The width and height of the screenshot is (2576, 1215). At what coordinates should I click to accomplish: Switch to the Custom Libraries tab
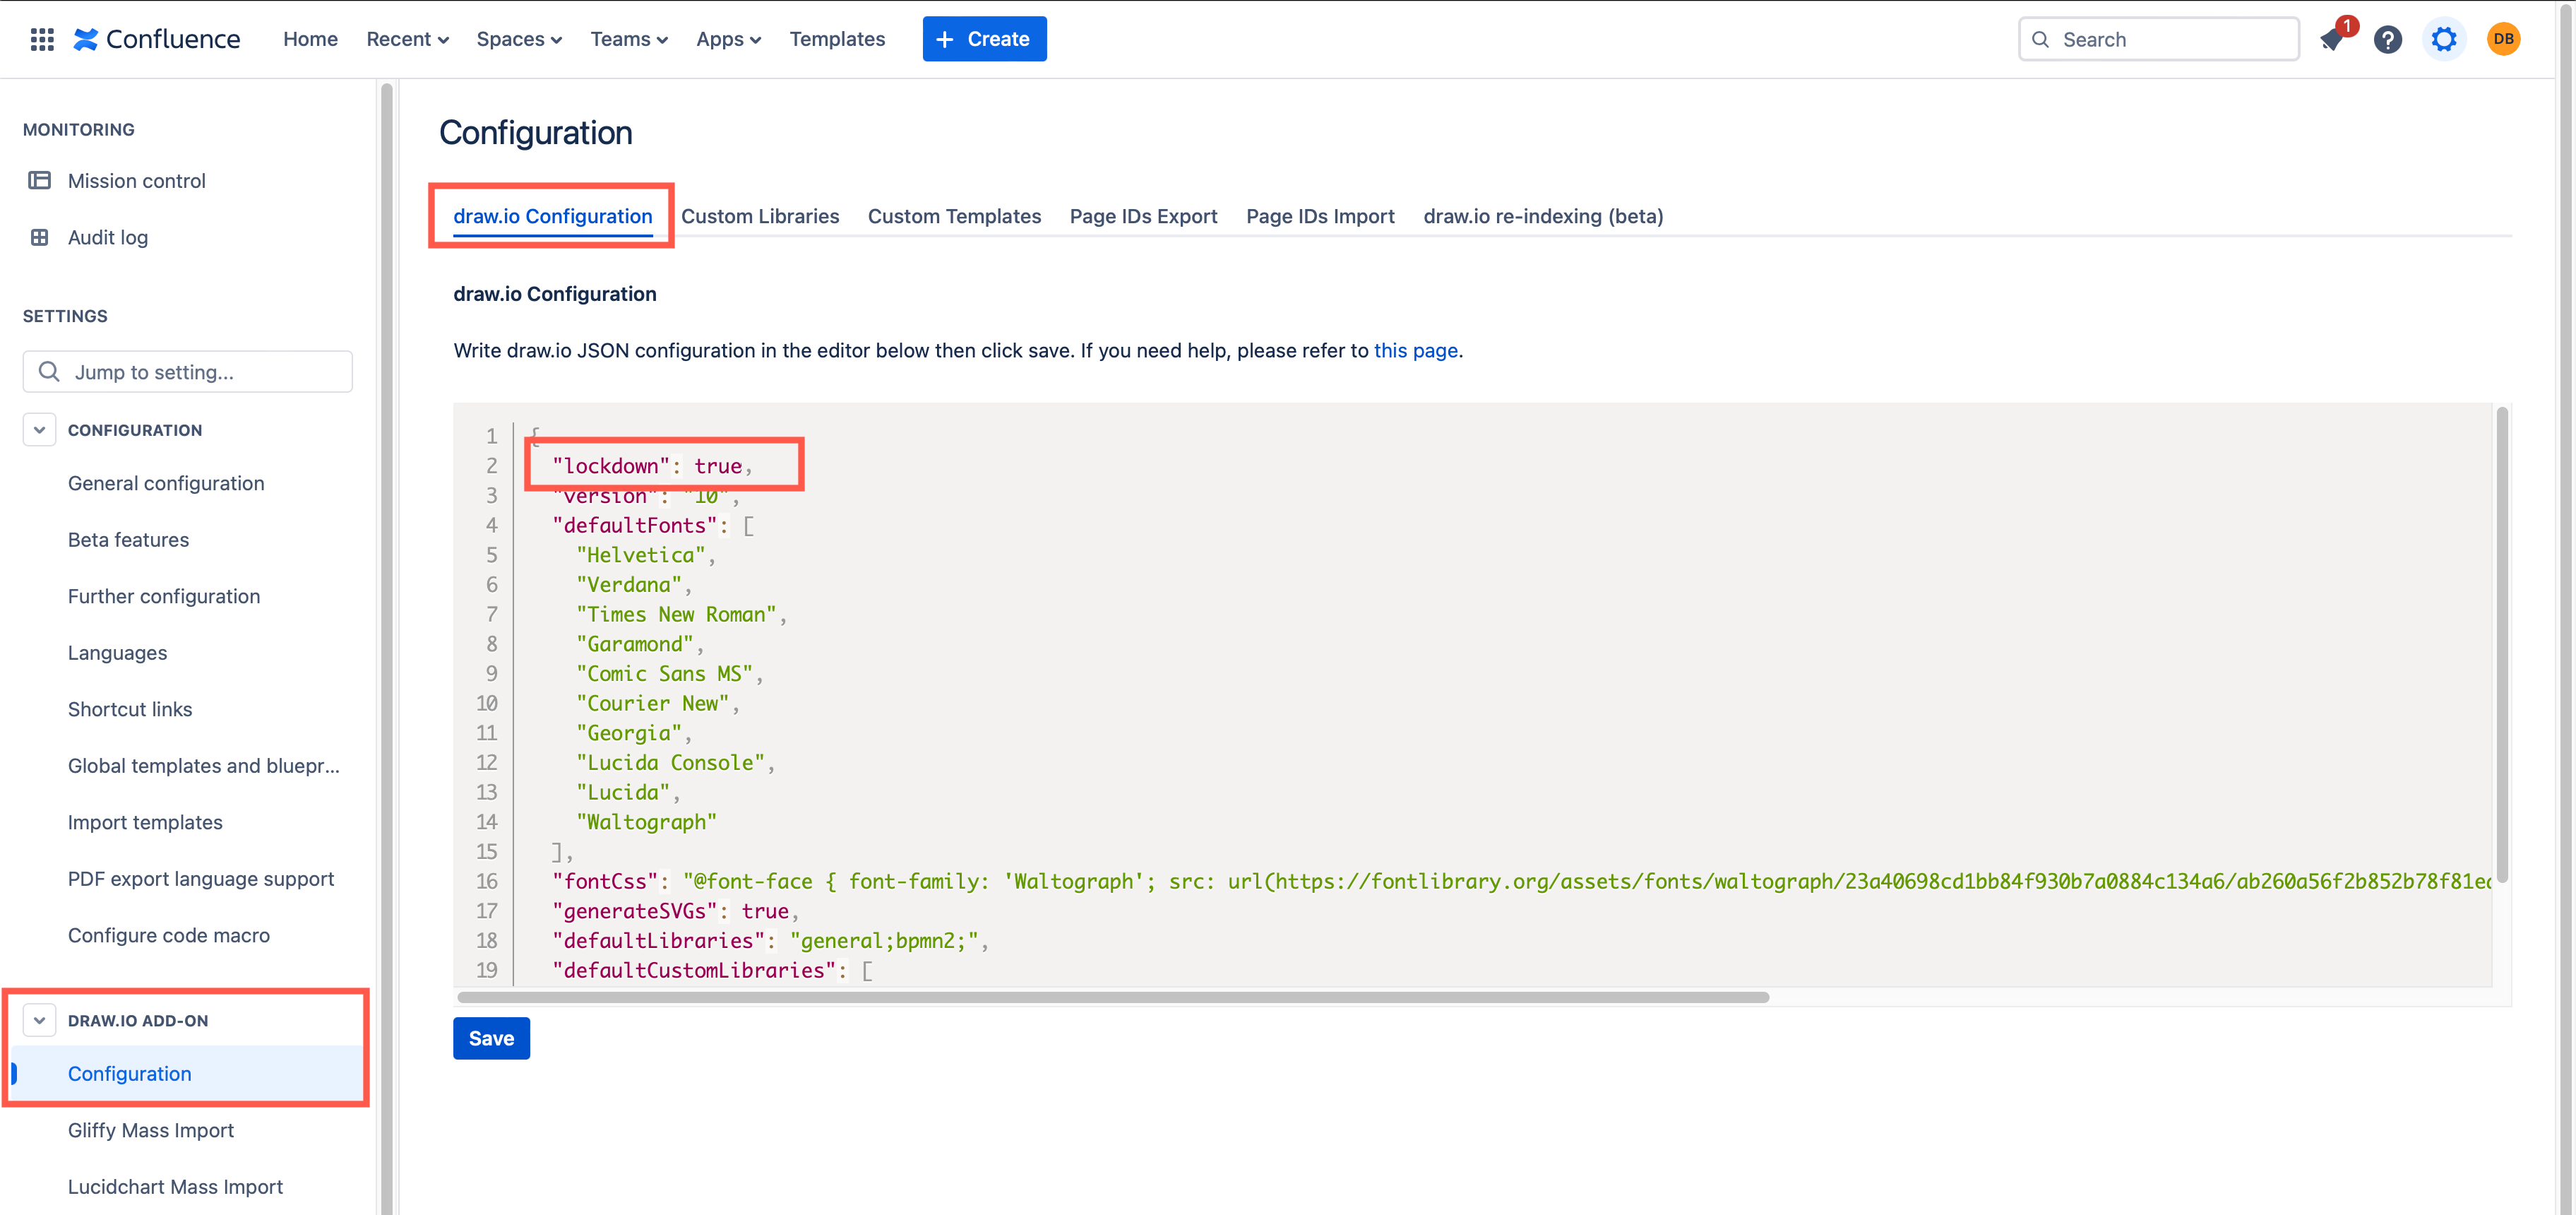click(x=760, y=216)
